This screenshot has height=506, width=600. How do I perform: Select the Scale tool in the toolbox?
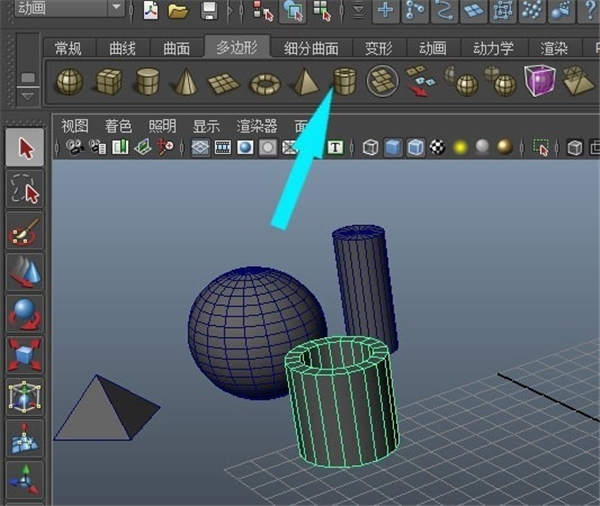point(25,354)
